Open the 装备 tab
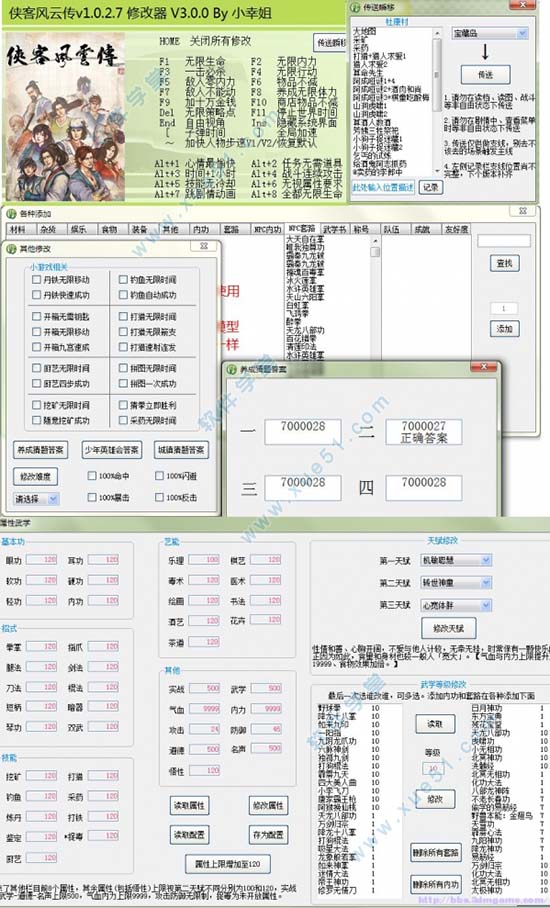The width and height of the screenshot is (550, 908). [x=140, y=229]
